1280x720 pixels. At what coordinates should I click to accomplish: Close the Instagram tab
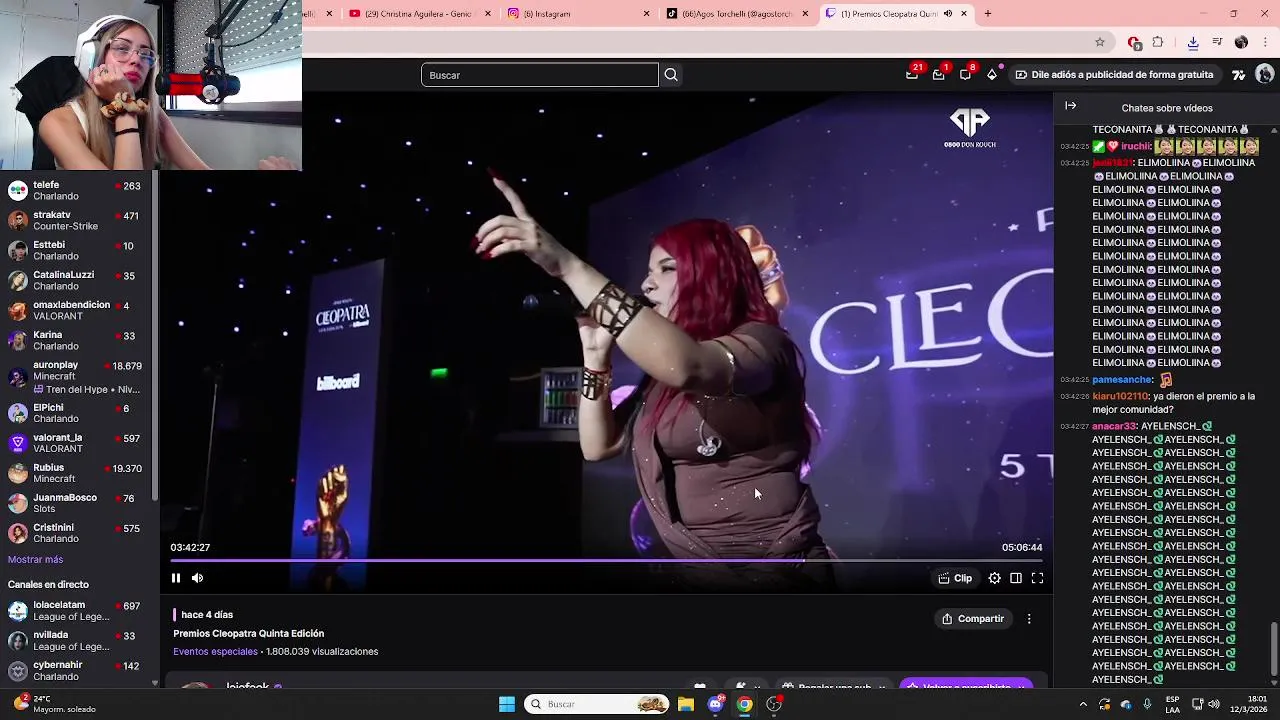click(646, 14)
